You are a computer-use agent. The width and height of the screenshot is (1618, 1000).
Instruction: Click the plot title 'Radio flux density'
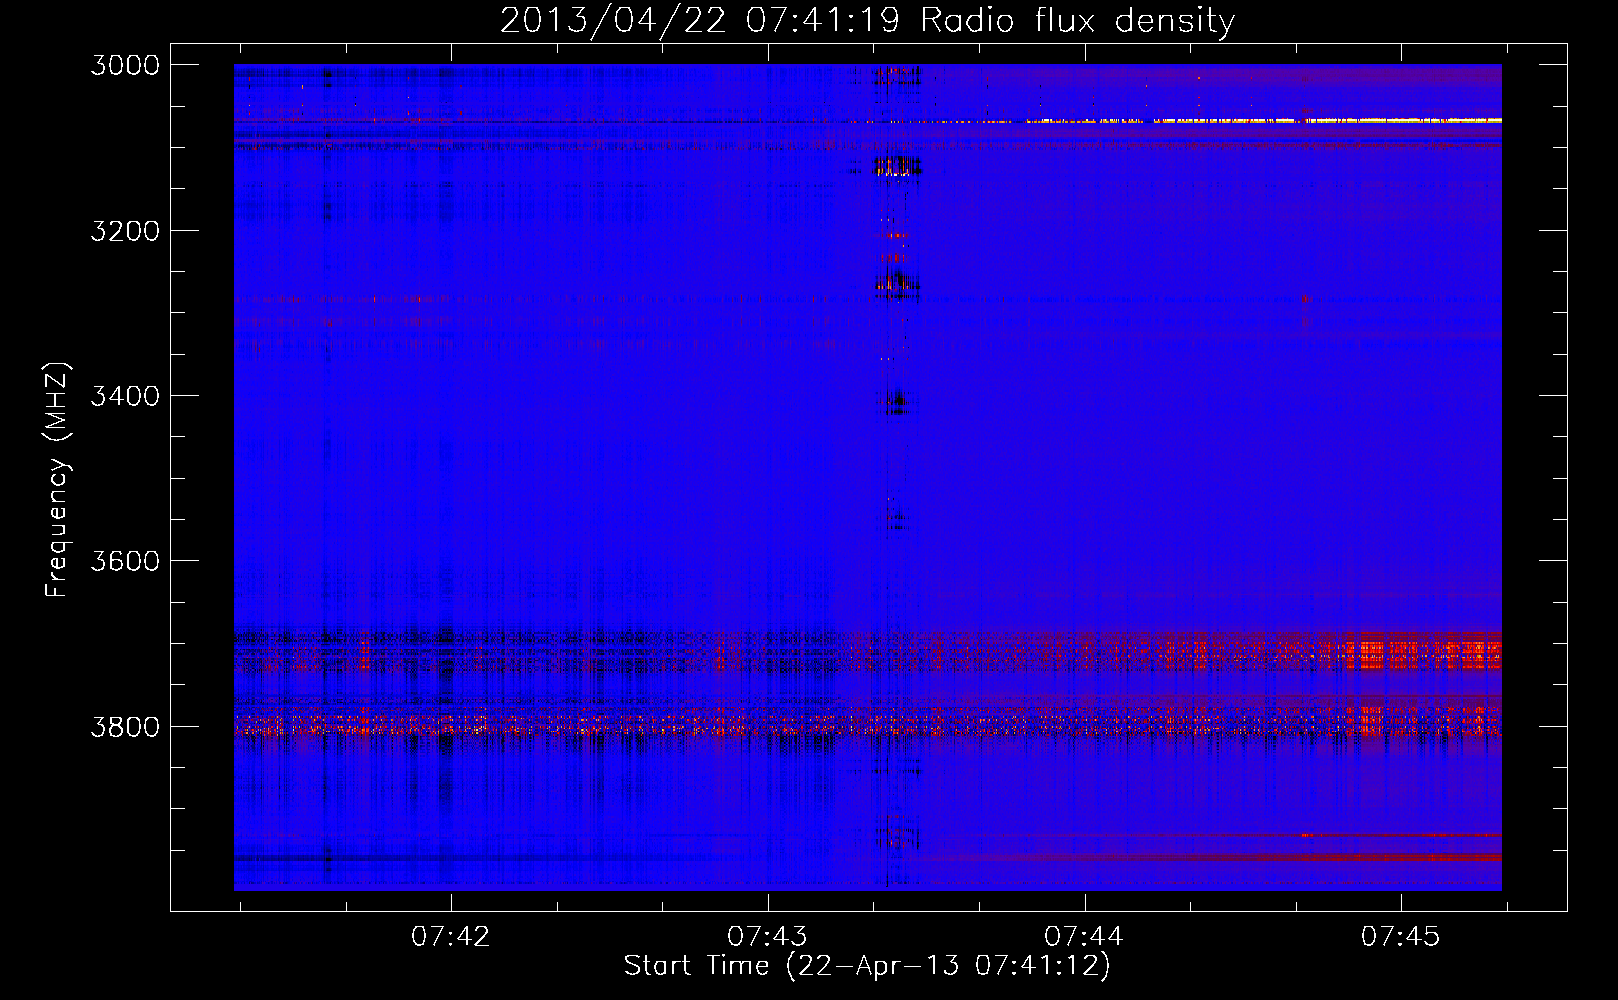(x=1077, y=21)
